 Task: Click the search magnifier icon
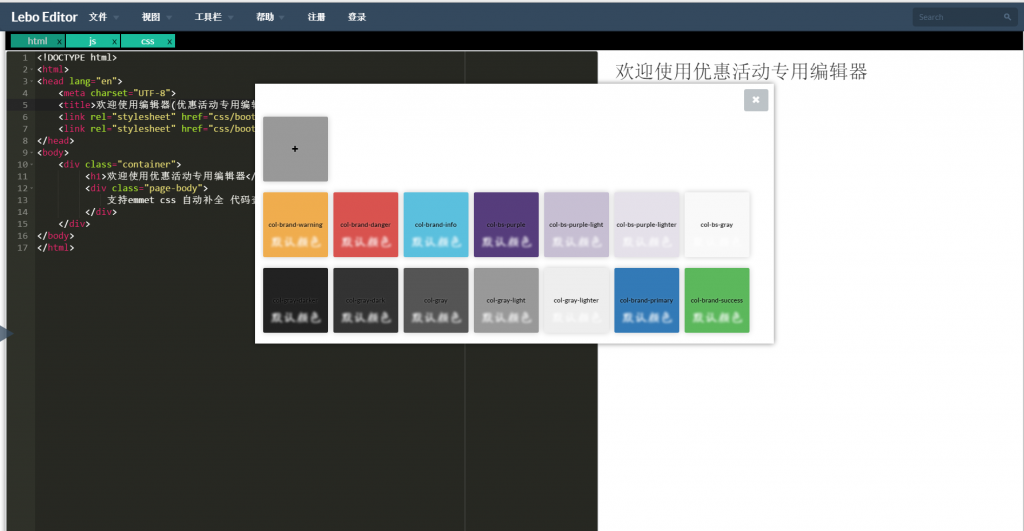pyautogui.click(x=1007, y=17)
